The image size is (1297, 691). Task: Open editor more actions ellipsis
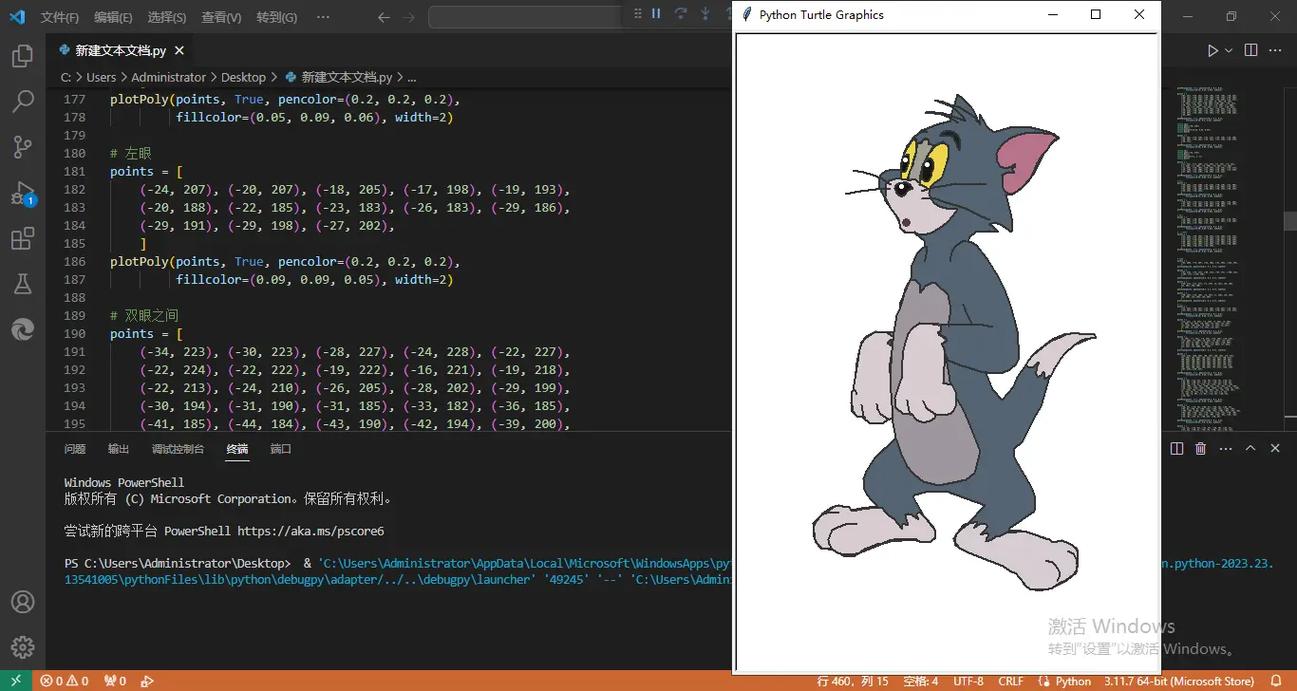(1275, 50)
